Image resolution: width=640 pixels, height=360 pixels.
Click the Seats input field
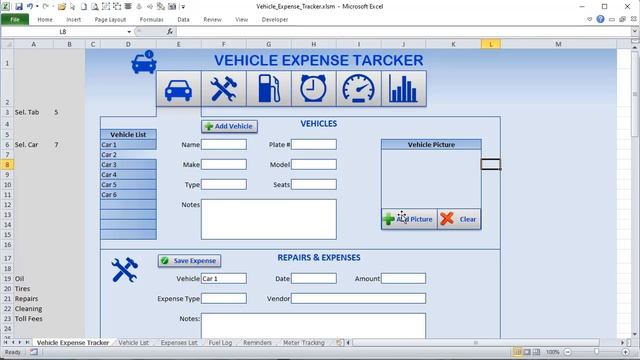(x=313, y=184)
